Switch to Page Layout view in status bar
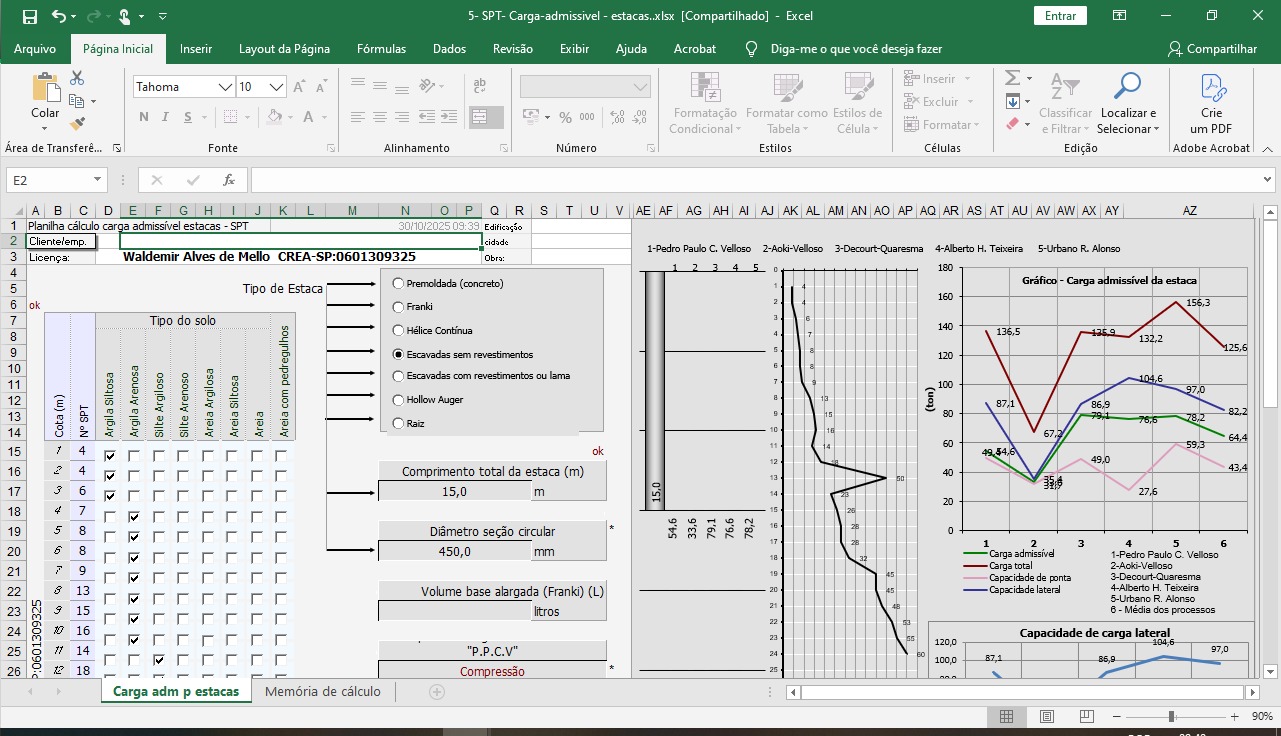Viewport: 1281px width, 736px height. point(1046,716)
